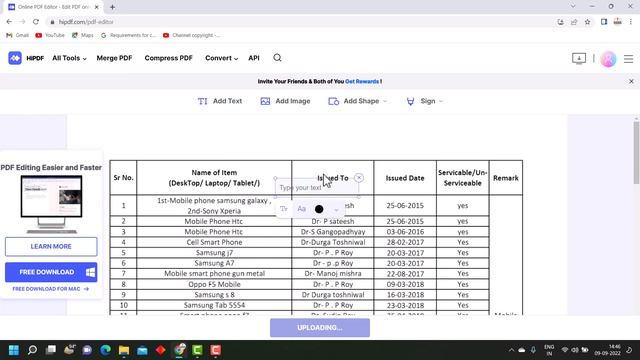
Task: Click the address bar URL
Action: pyautogui.click(x=86, y=22)
